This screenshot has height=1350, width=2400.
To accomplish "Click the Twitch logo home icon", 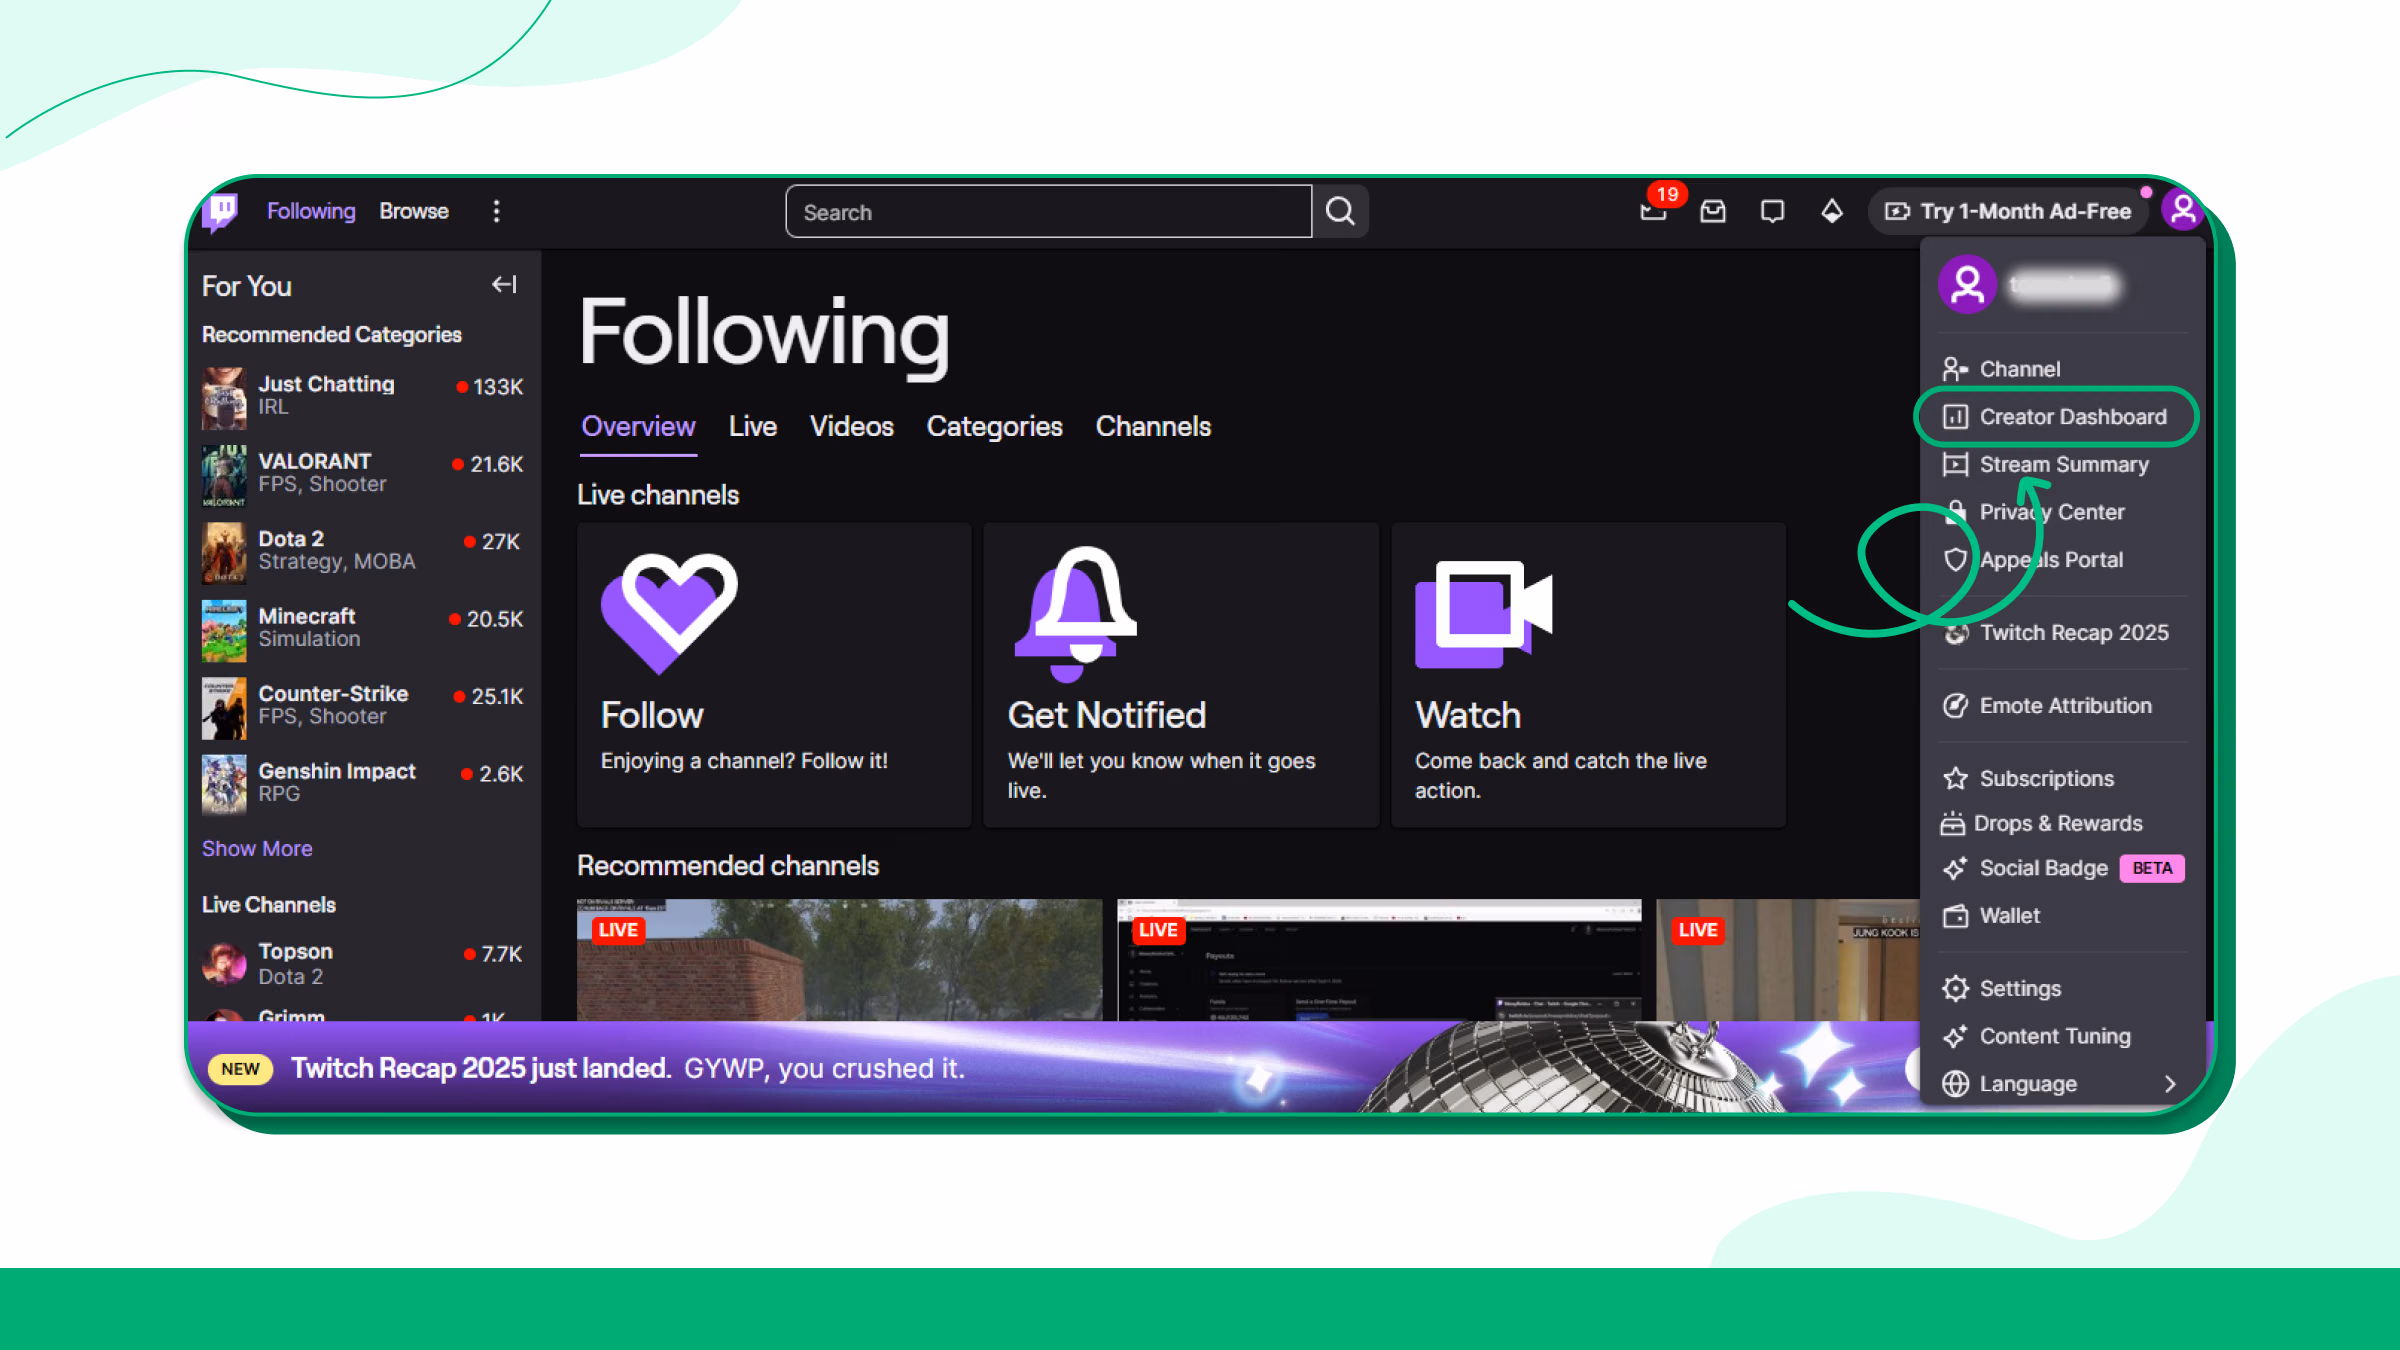I will (221, 211).
